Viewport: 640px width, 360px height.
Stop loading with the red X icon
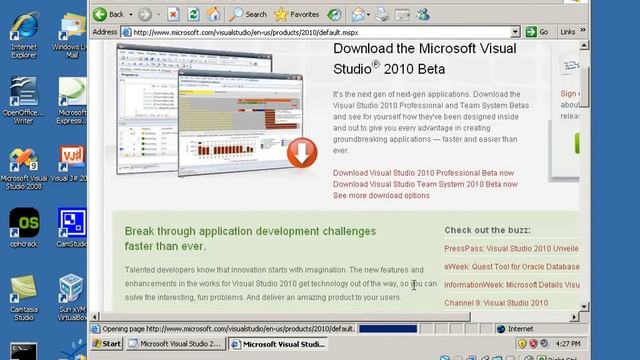click(173, 15)
